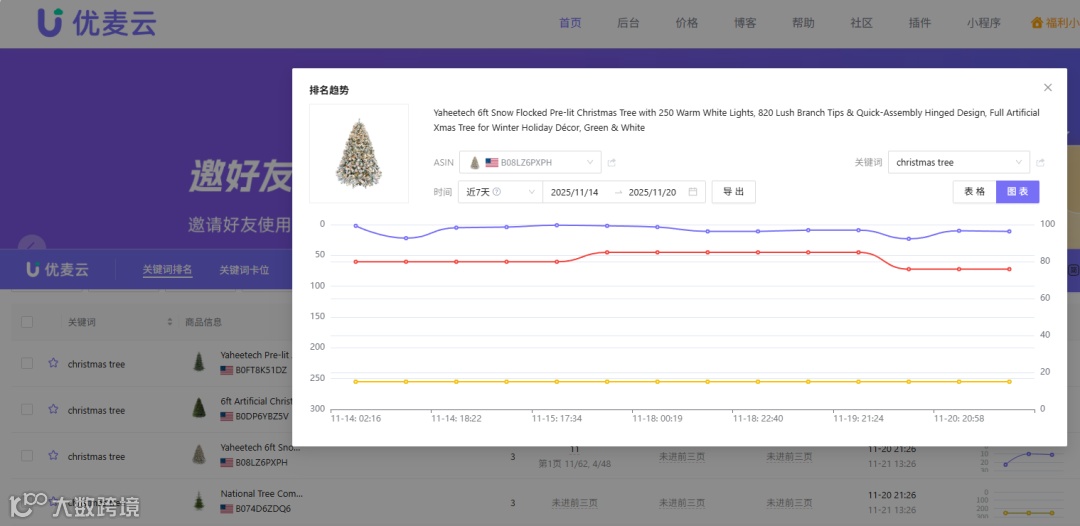Open external link icon next to ASIN selector

tap(612, 162)
